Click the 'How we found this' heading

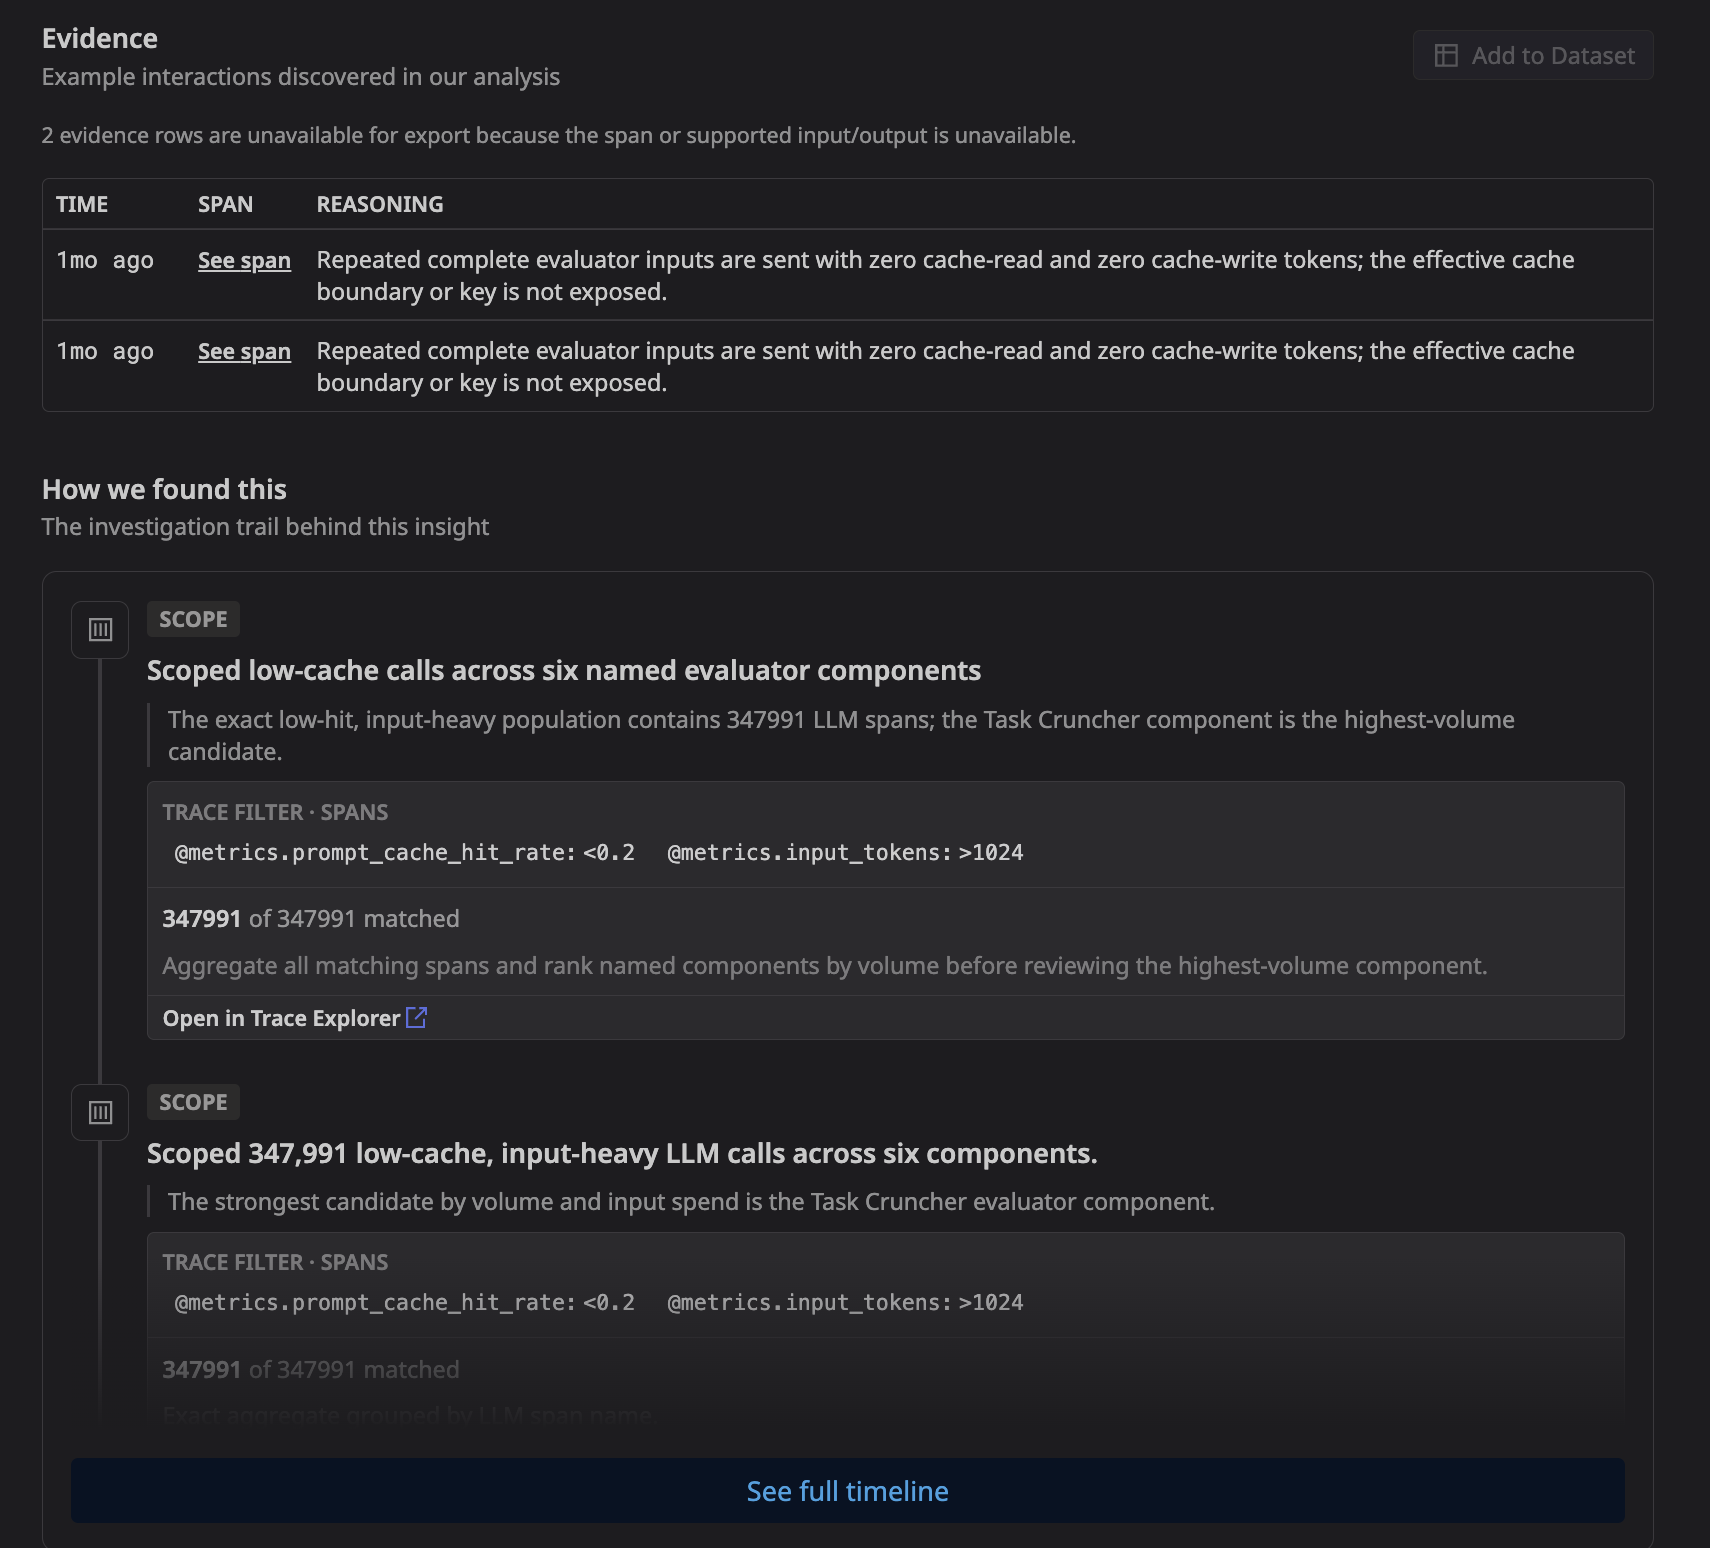click(164, 489)
